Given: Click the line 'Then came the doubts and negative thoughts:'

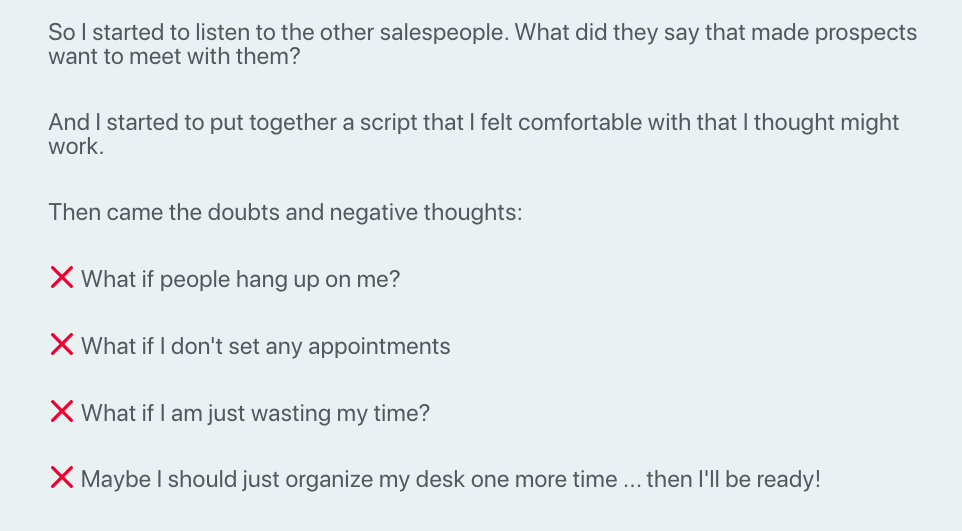Looking at the screenshot, I should pos(285,212).
